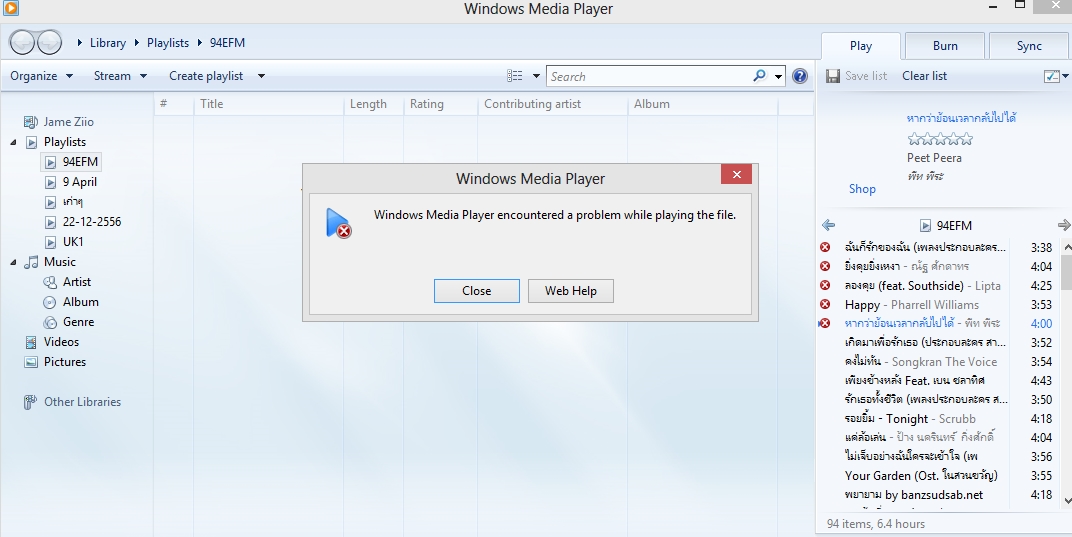Click the Artist icon in Music
This screenshot has height=537, width=1072.
tap(50, 282)
